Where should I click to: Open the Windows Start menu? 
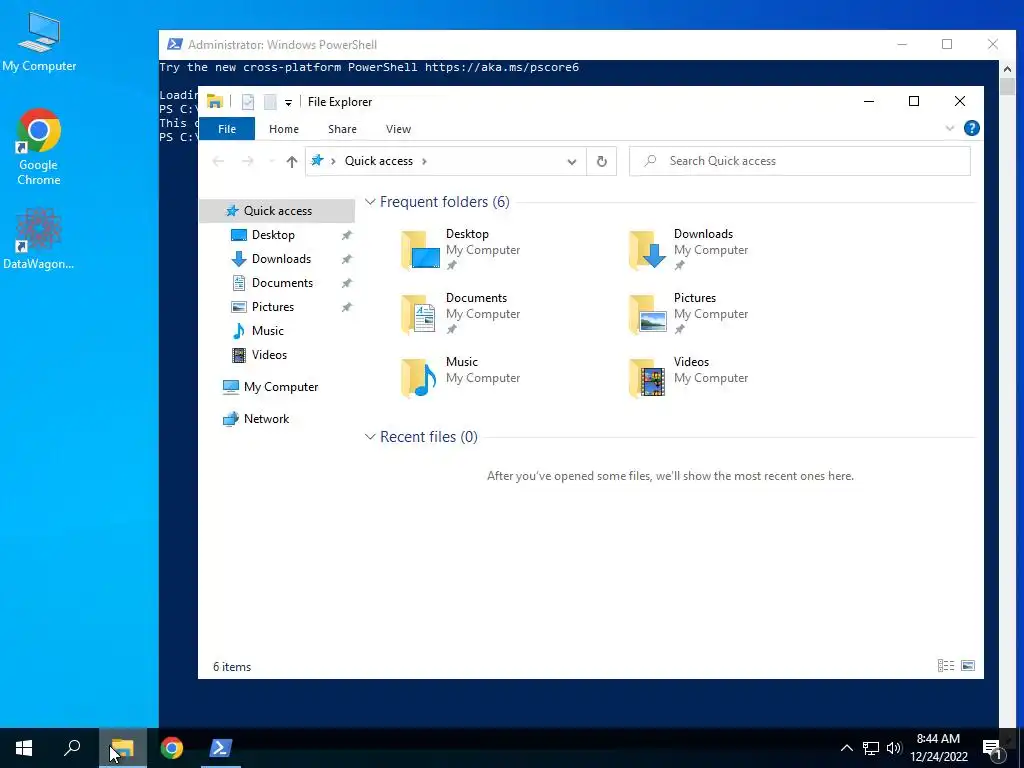pos(24,748)
